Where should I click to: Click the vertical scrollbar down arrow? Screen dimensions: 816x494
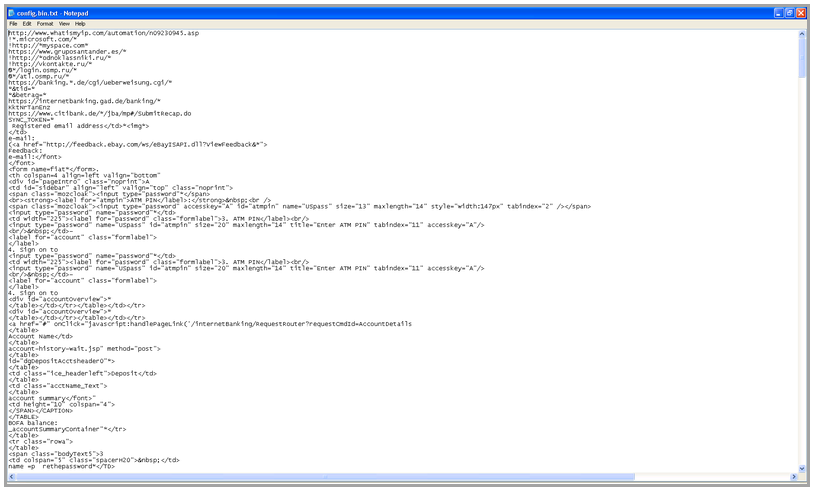[801, 468]
